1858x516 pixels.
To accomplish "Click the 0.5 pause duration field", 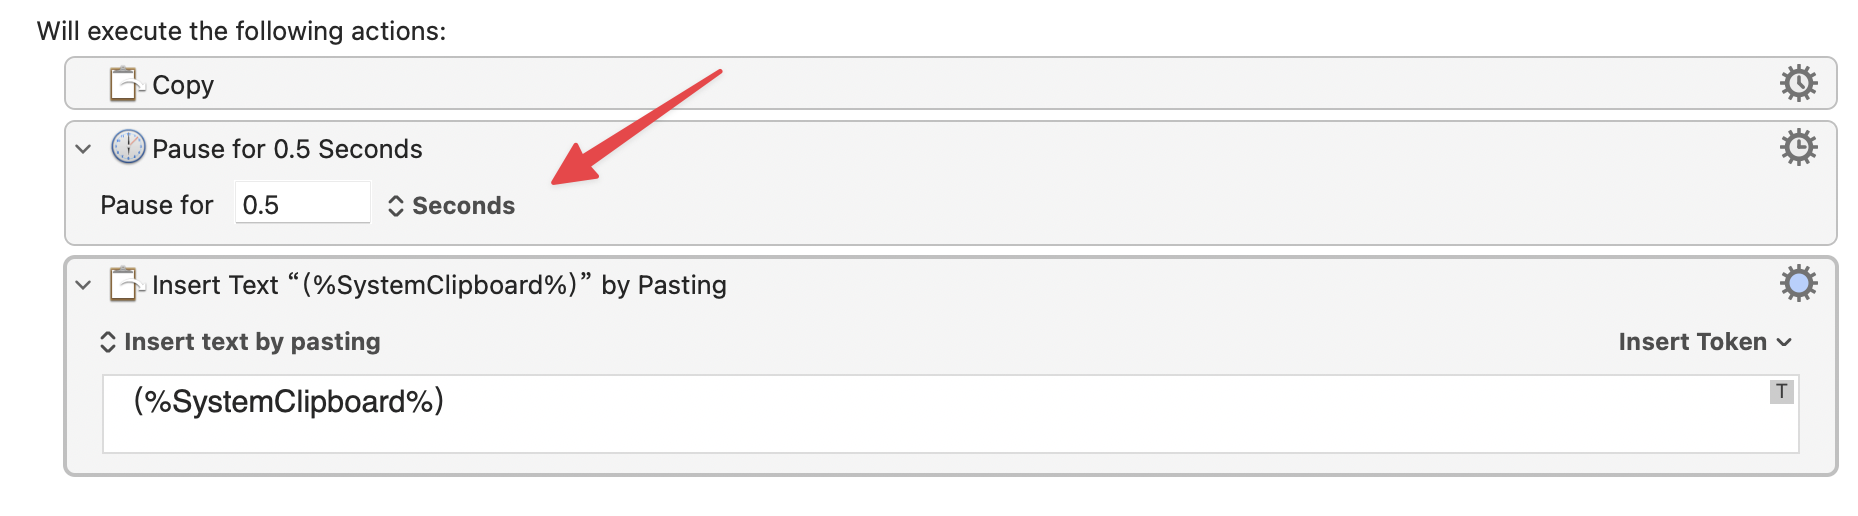I will point(303,203).
